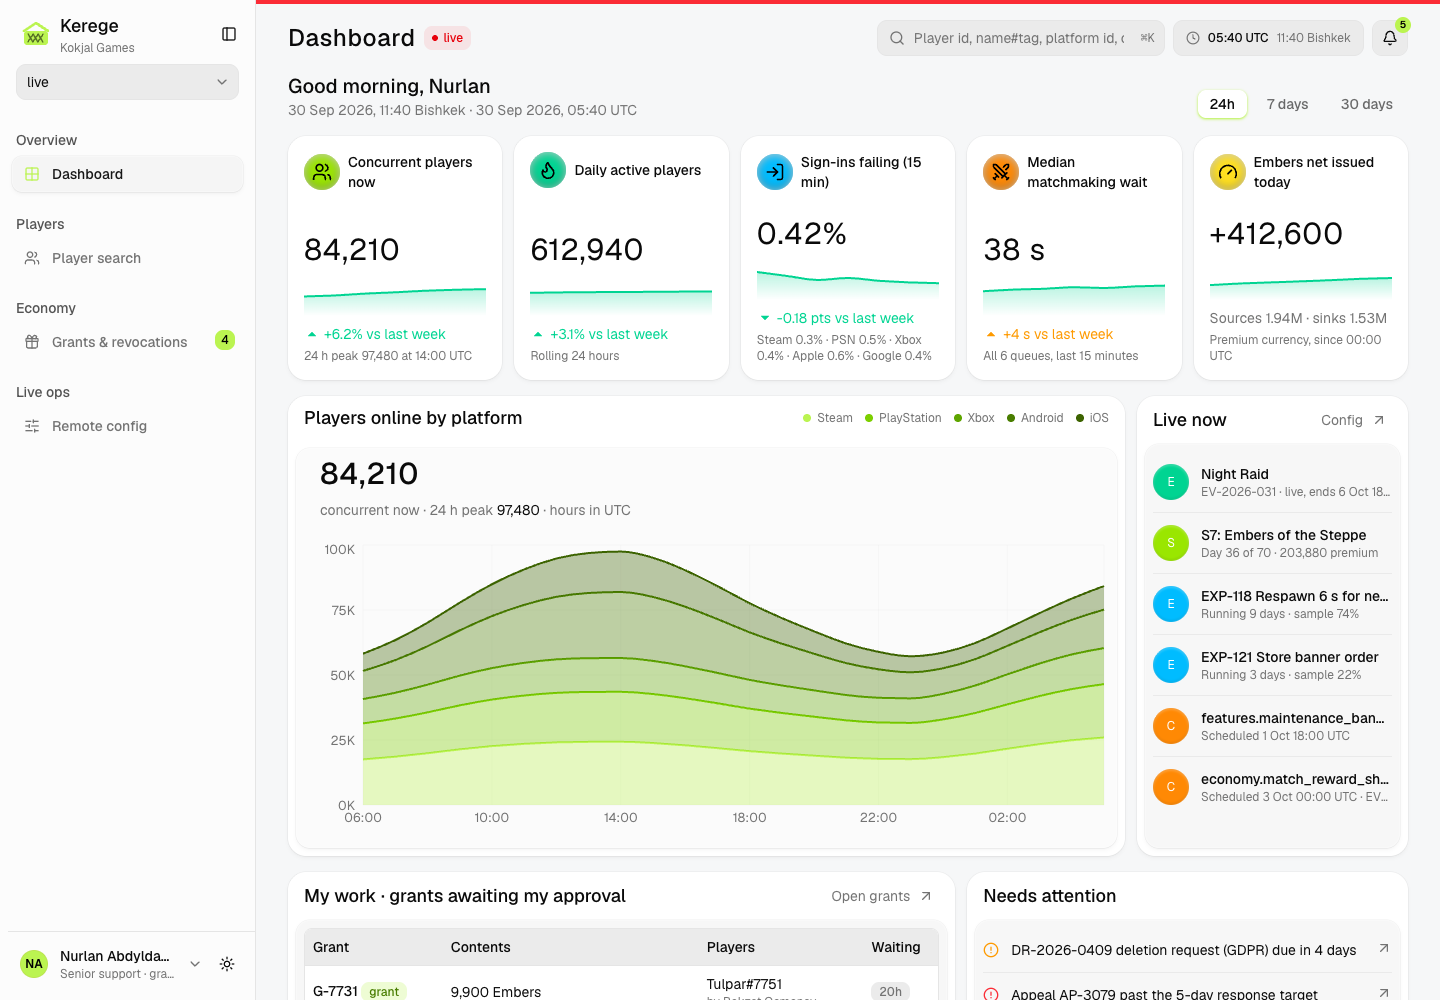Open the S7 Embers of the Steppe avatar
This screenshot has width=1440, height=1000.
coord(1171,543)
